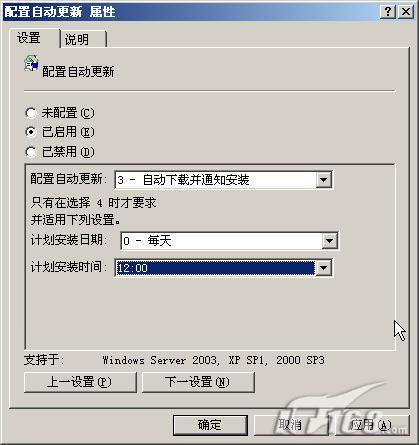
Task: Expand the 计划安装时间 dropdown arrow
Action: click(x=323, y=268)
